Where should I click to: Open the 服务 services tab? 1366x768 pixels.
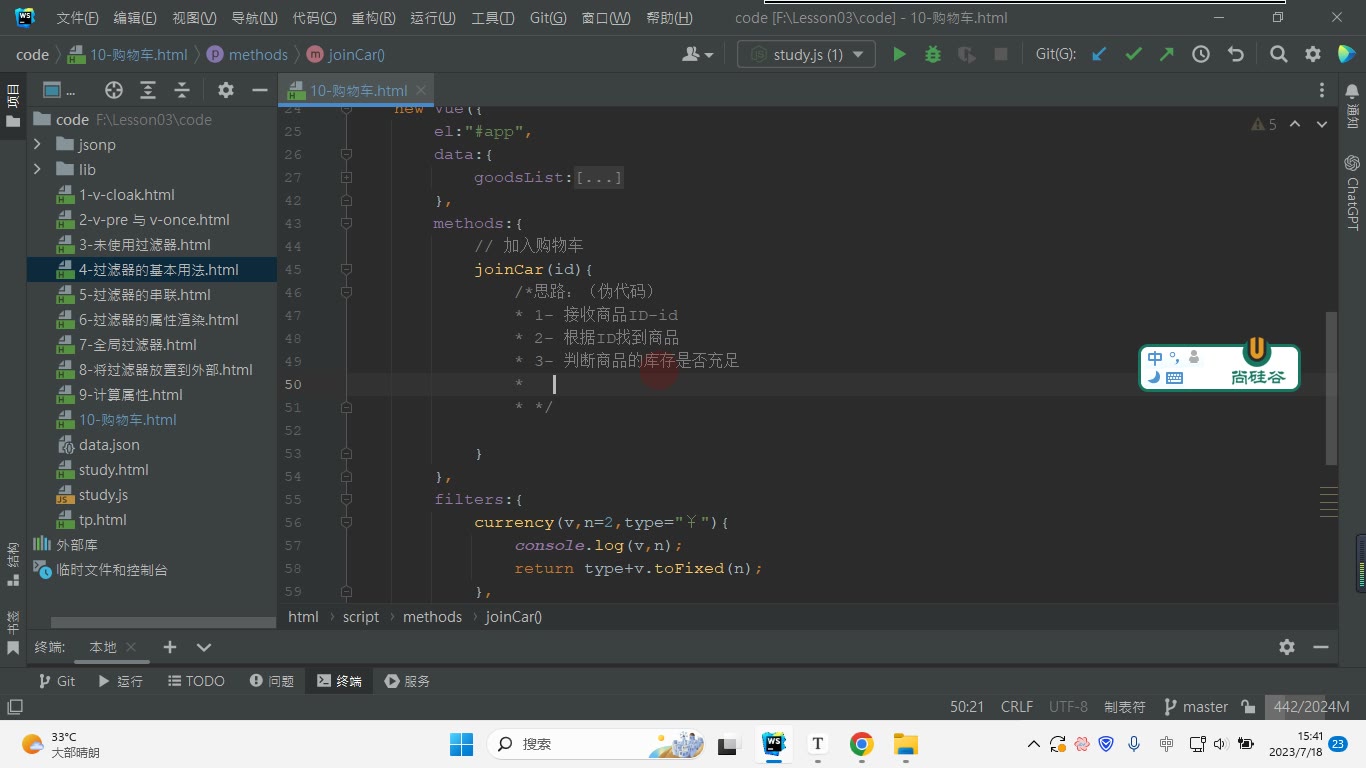pyautogui.click(x=408, y=681)
